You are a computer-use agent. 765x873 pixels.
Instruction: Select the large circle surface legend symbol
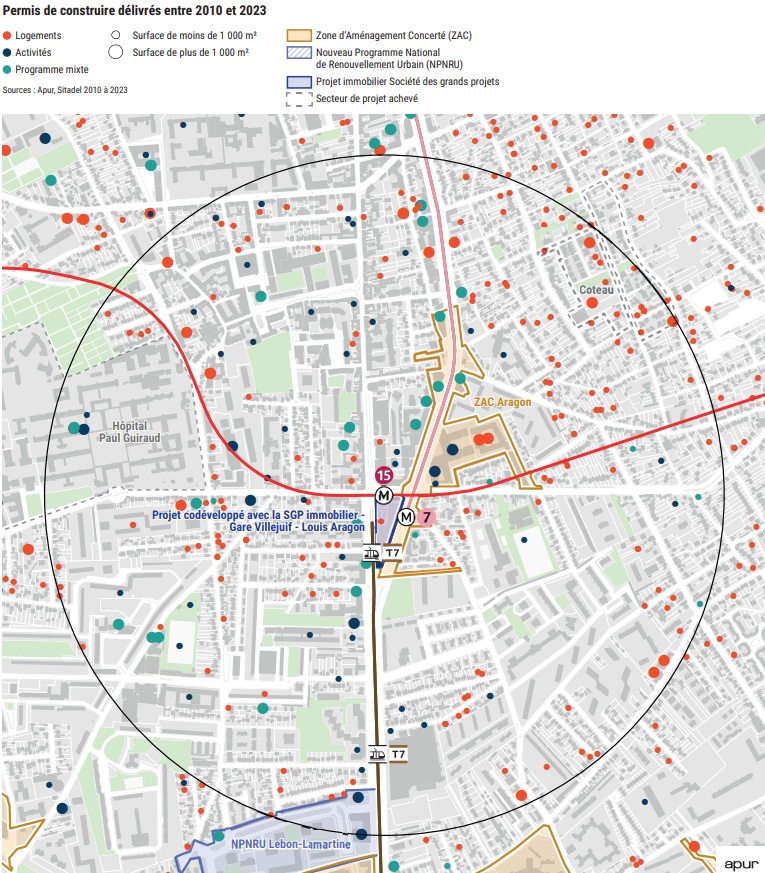115,52
